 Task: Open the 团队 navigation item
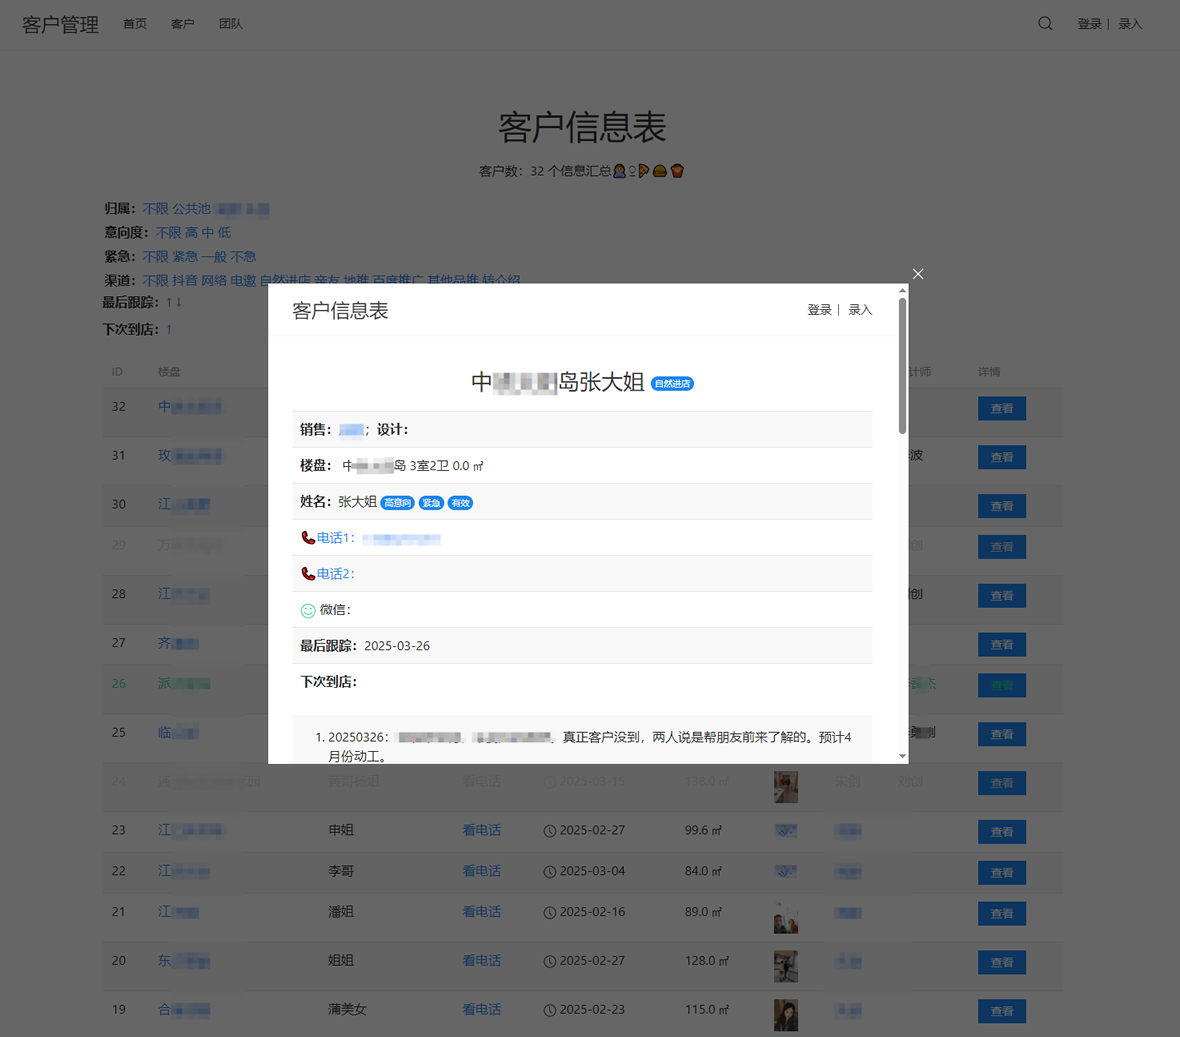pos(231,24)
